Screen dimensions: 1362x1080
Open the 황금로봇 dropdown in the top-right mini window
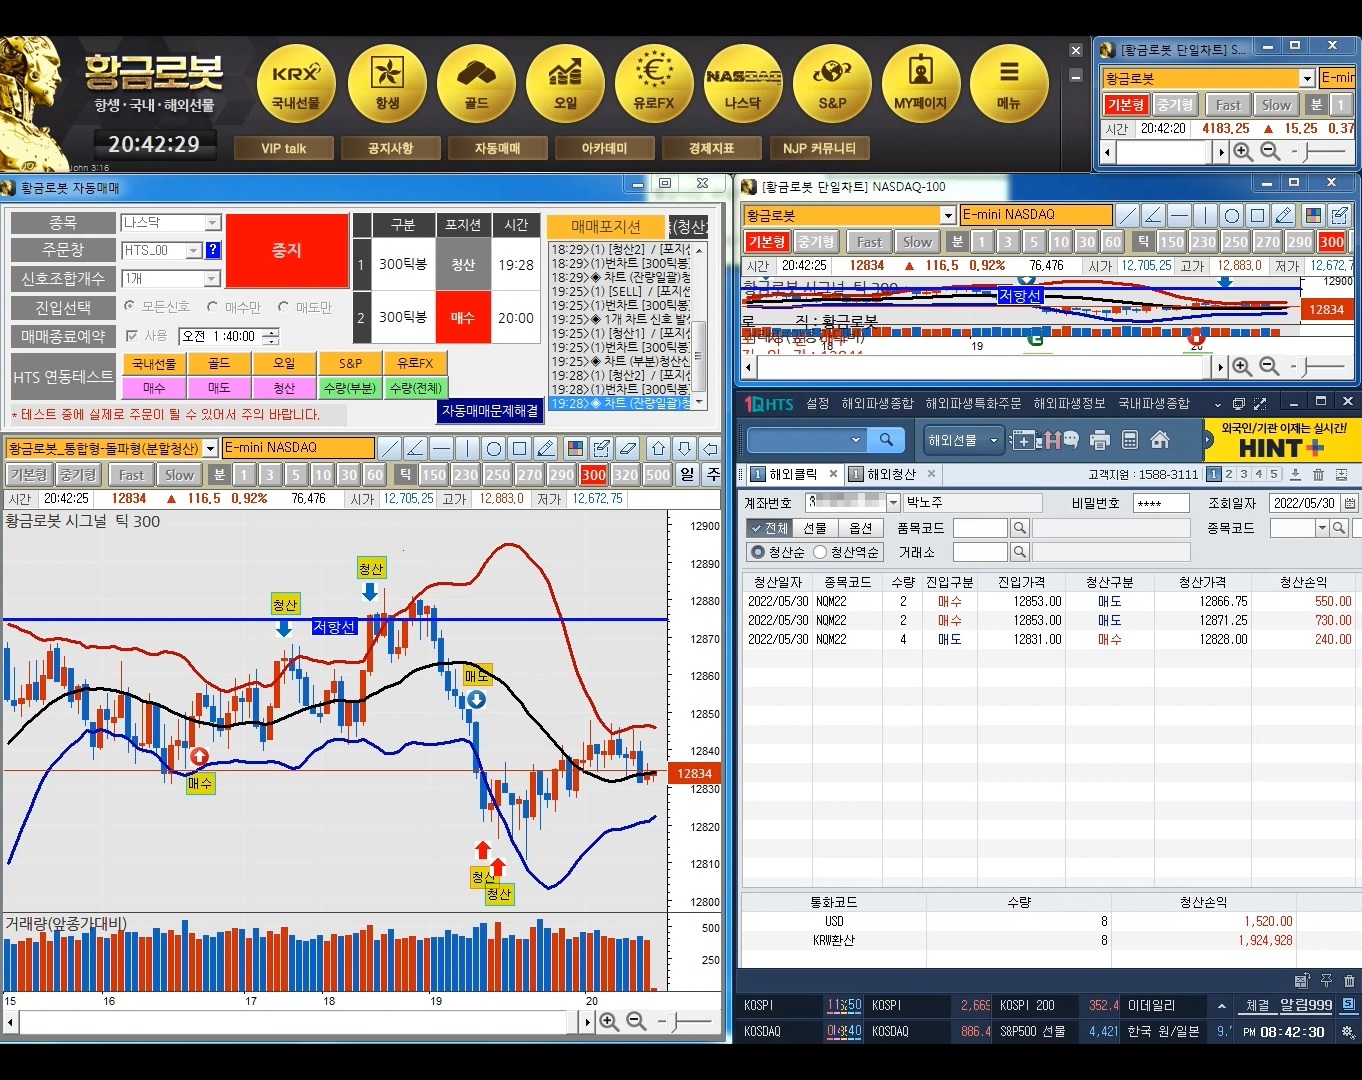[1306, 78]
